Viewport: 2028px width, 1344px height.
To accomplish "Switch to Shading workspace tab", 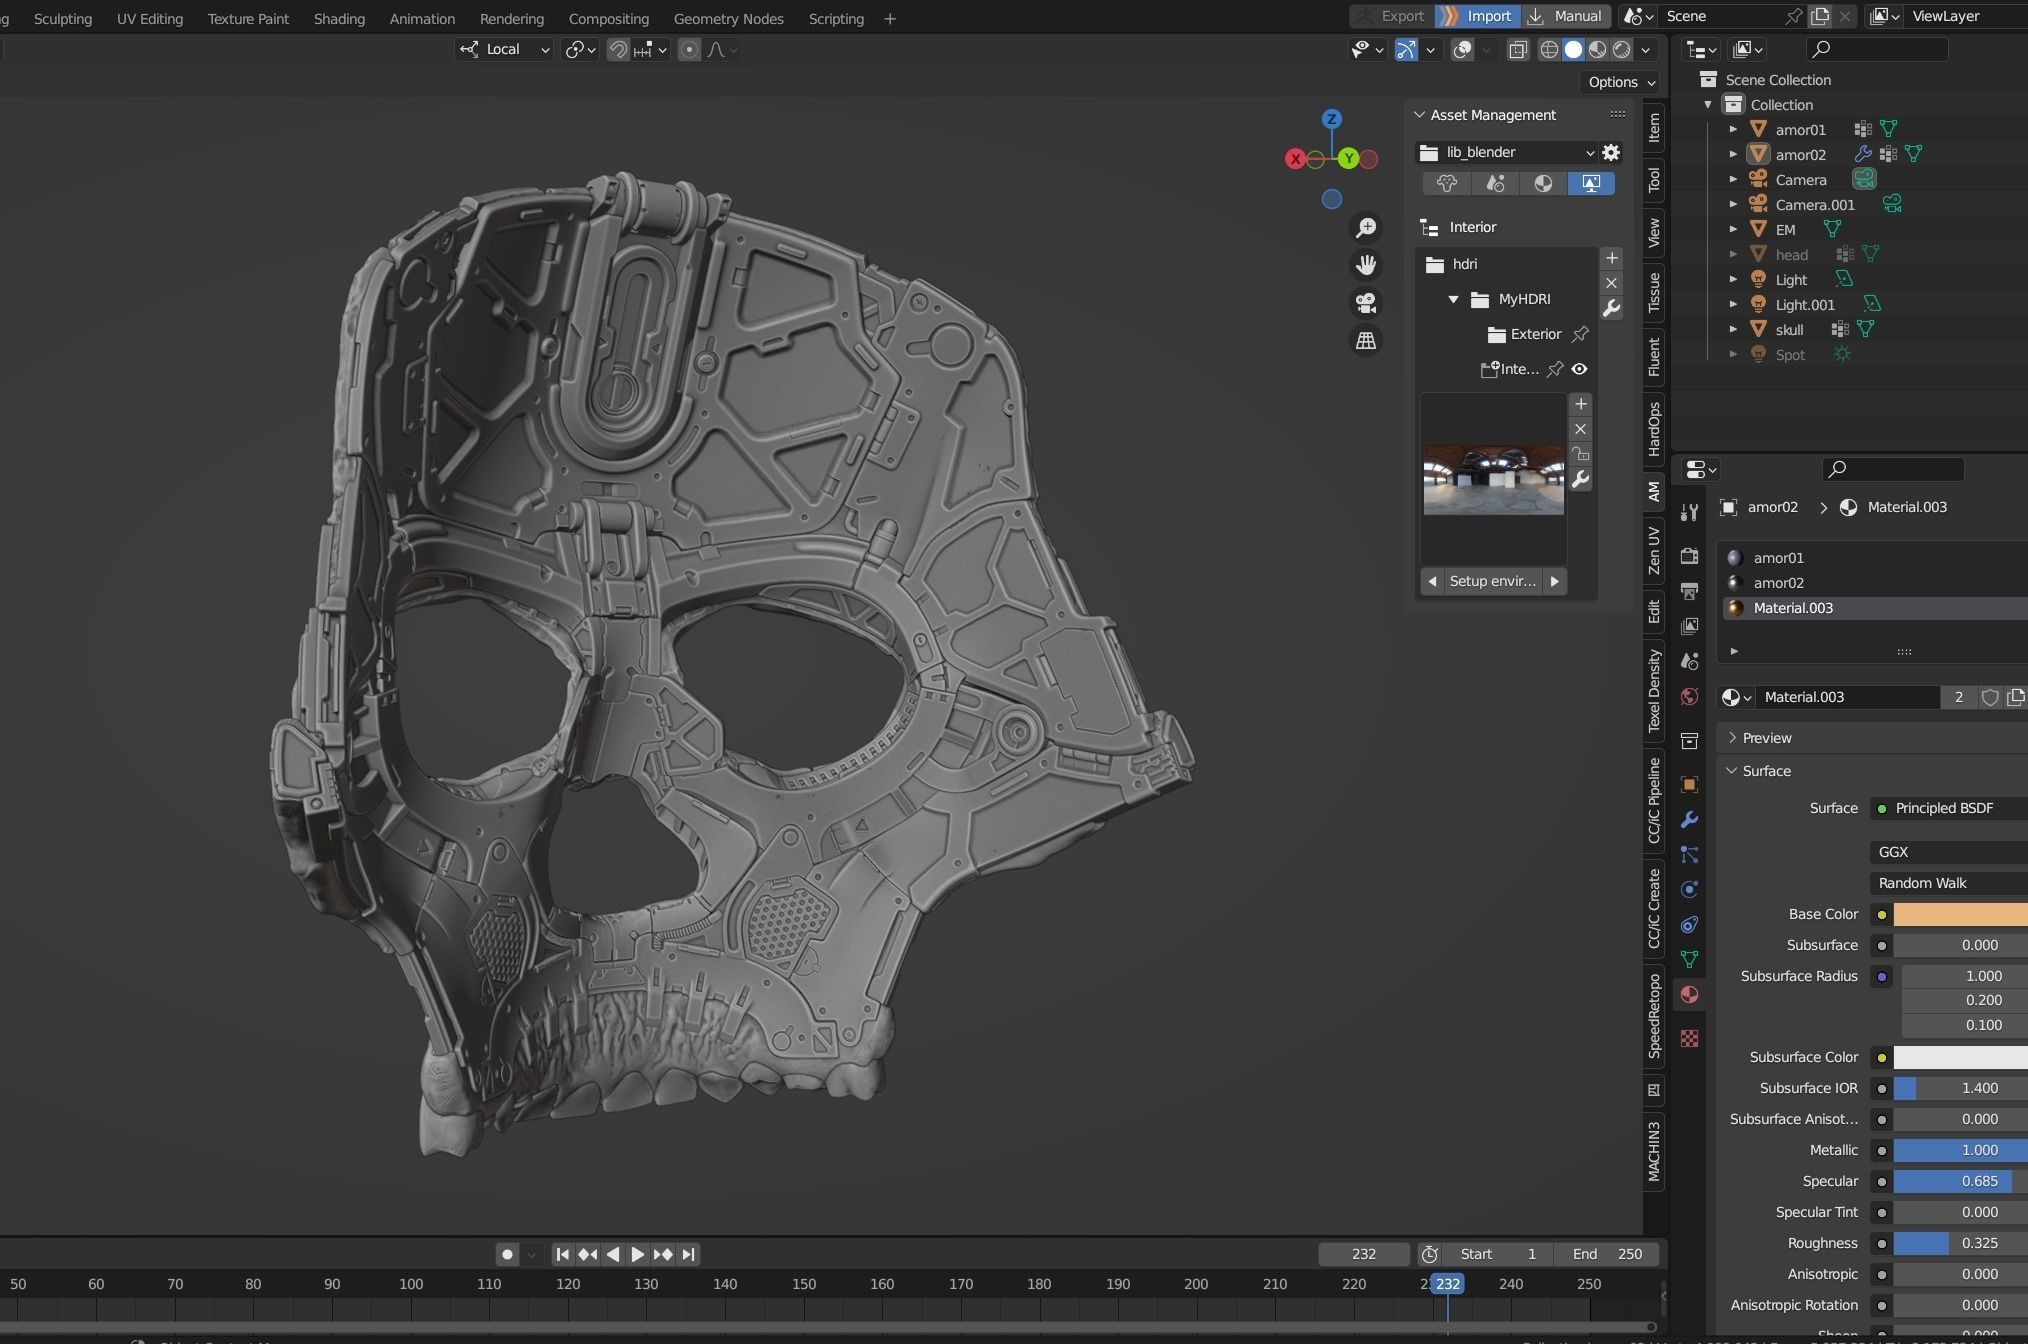I will pyautogui.click(x=339, y=18).
